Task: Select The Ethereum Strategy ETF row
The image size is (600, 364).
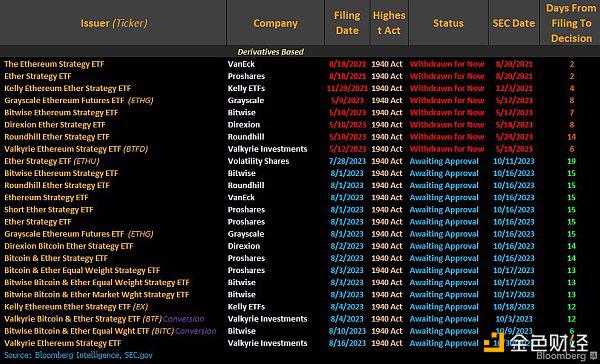Action: 300,64
